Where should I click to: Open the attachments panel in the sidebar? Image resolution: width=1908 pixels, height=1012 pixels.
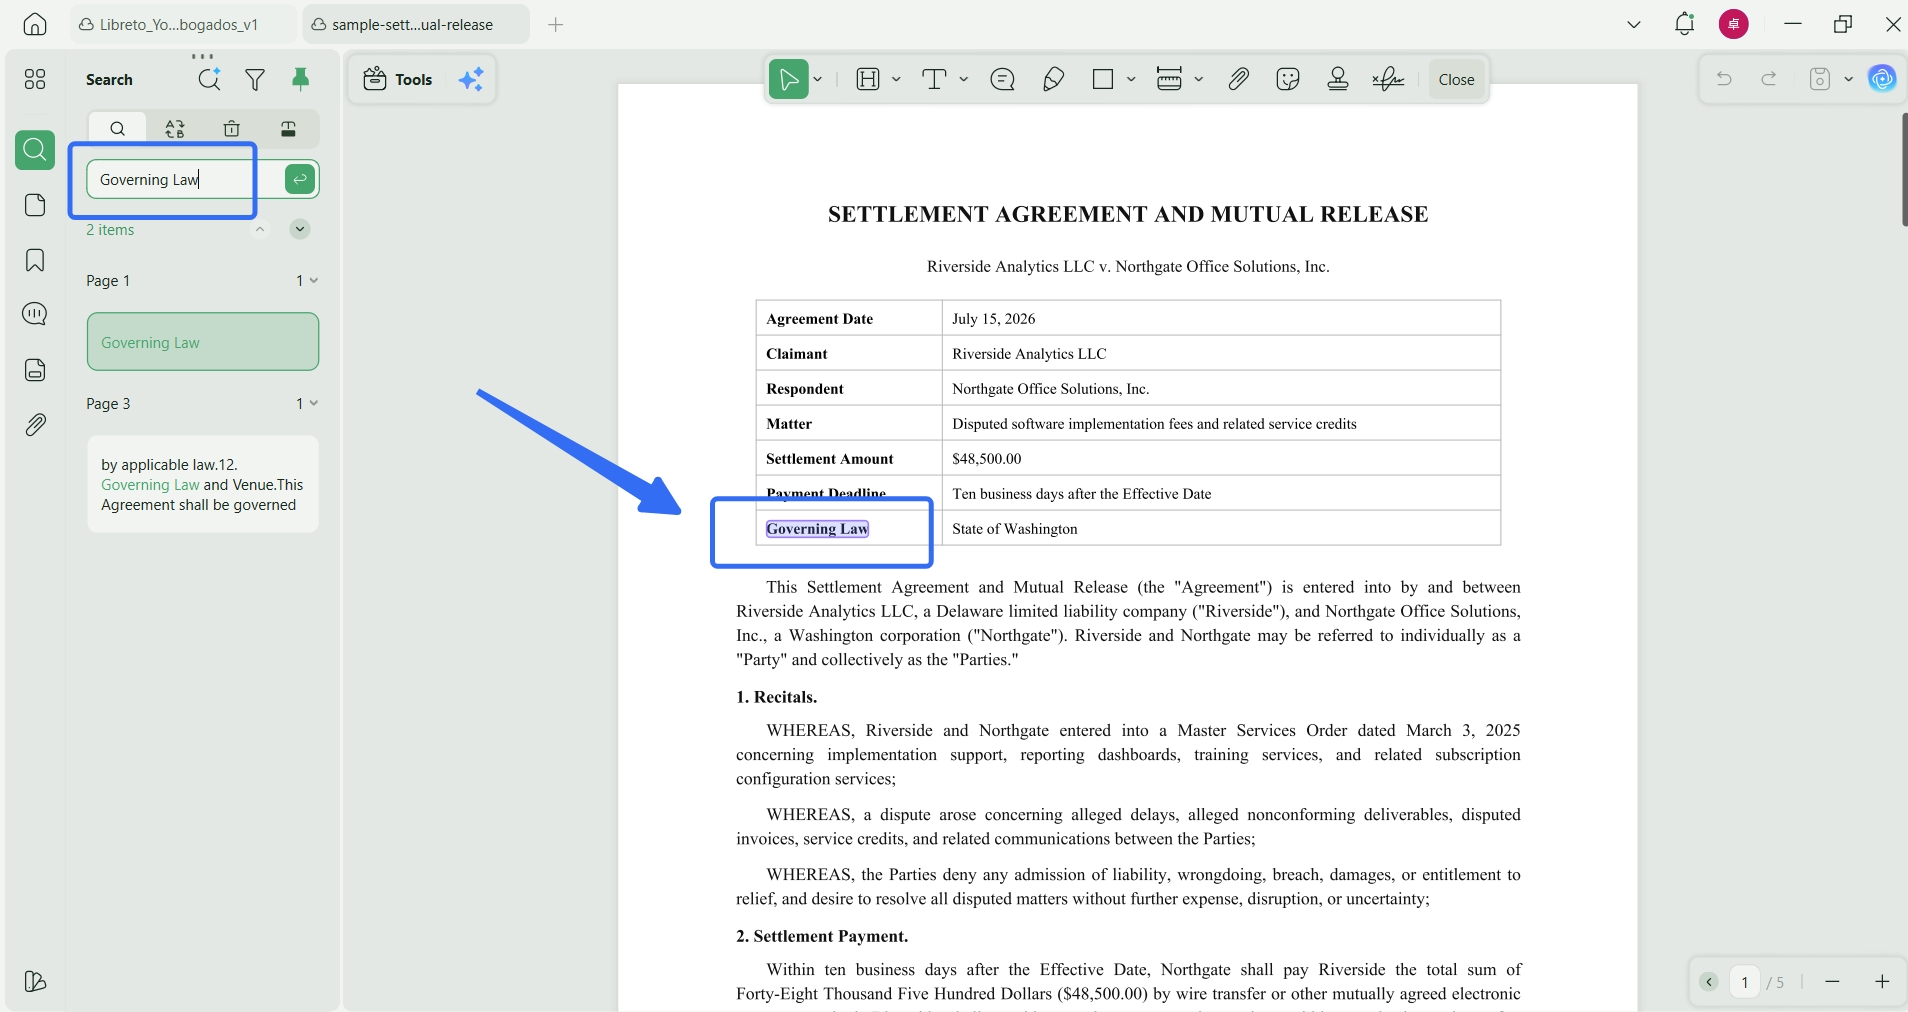[35, 425]
